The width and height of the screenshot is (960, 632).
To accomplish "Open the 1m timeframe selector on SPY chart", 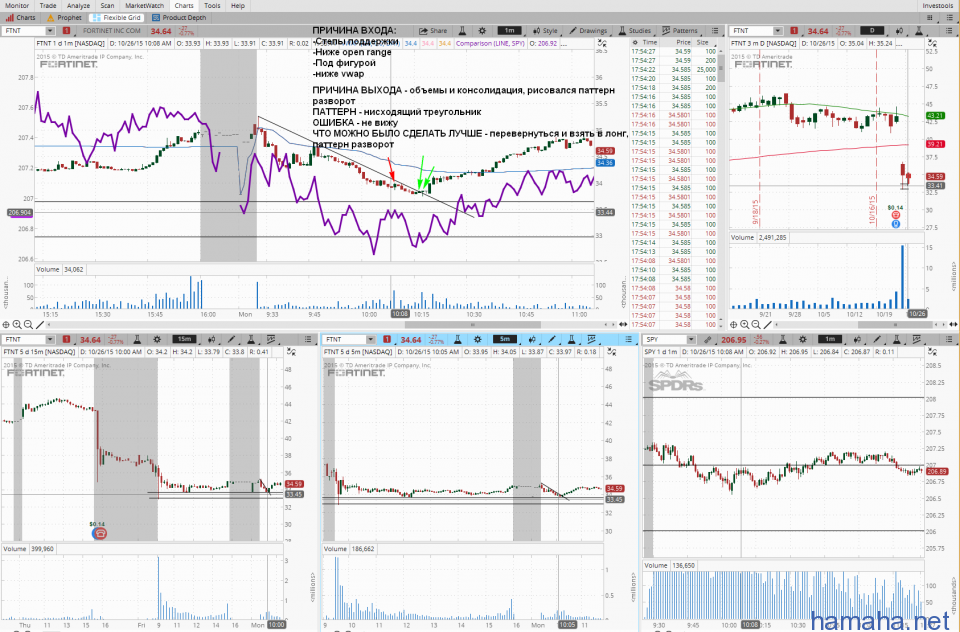I will [830, 339].
